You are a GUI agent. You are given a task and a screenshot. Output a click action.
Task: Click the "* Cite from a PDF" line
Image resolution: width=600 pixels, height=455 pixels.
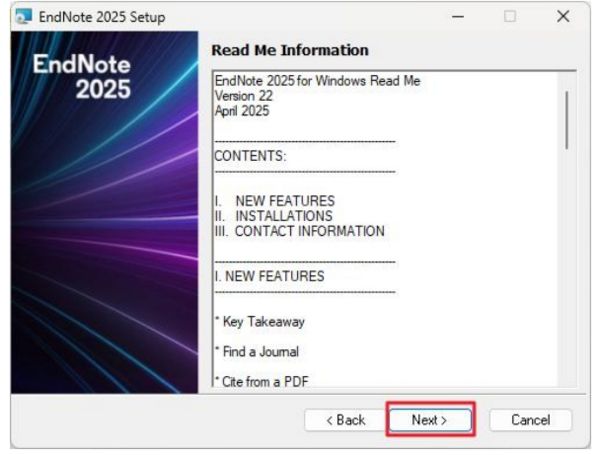[x=259, y=381]
